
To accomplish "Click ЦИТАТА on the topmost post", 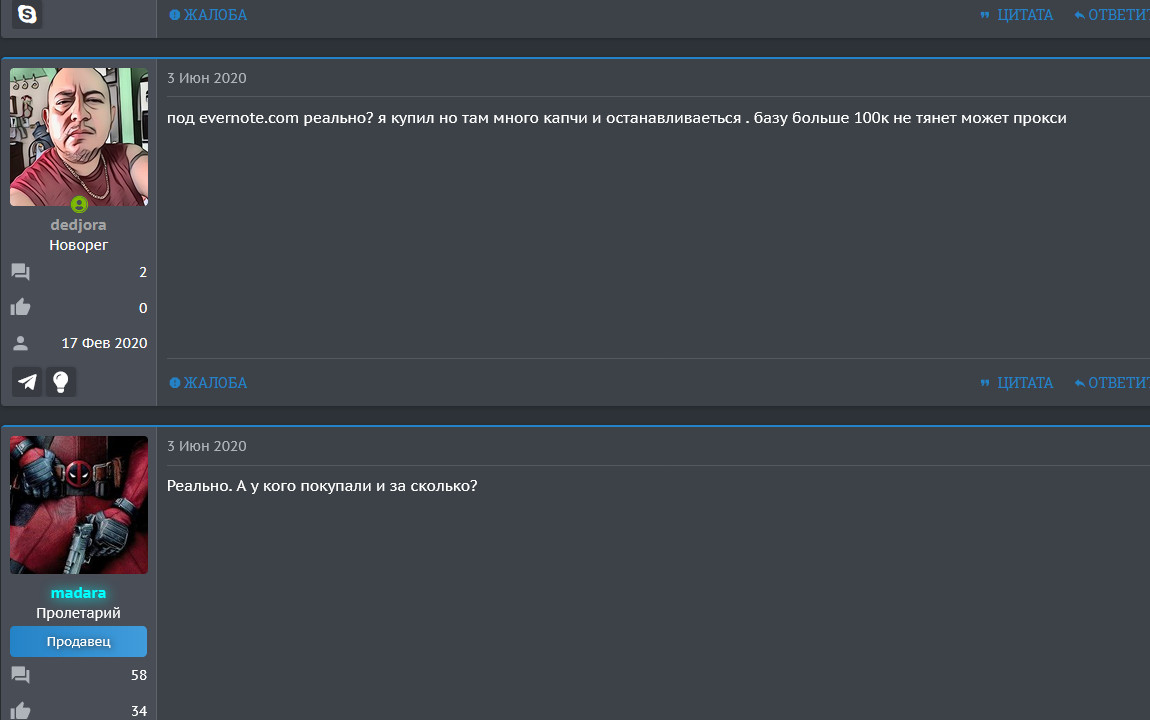I will tap(1017, 15).
